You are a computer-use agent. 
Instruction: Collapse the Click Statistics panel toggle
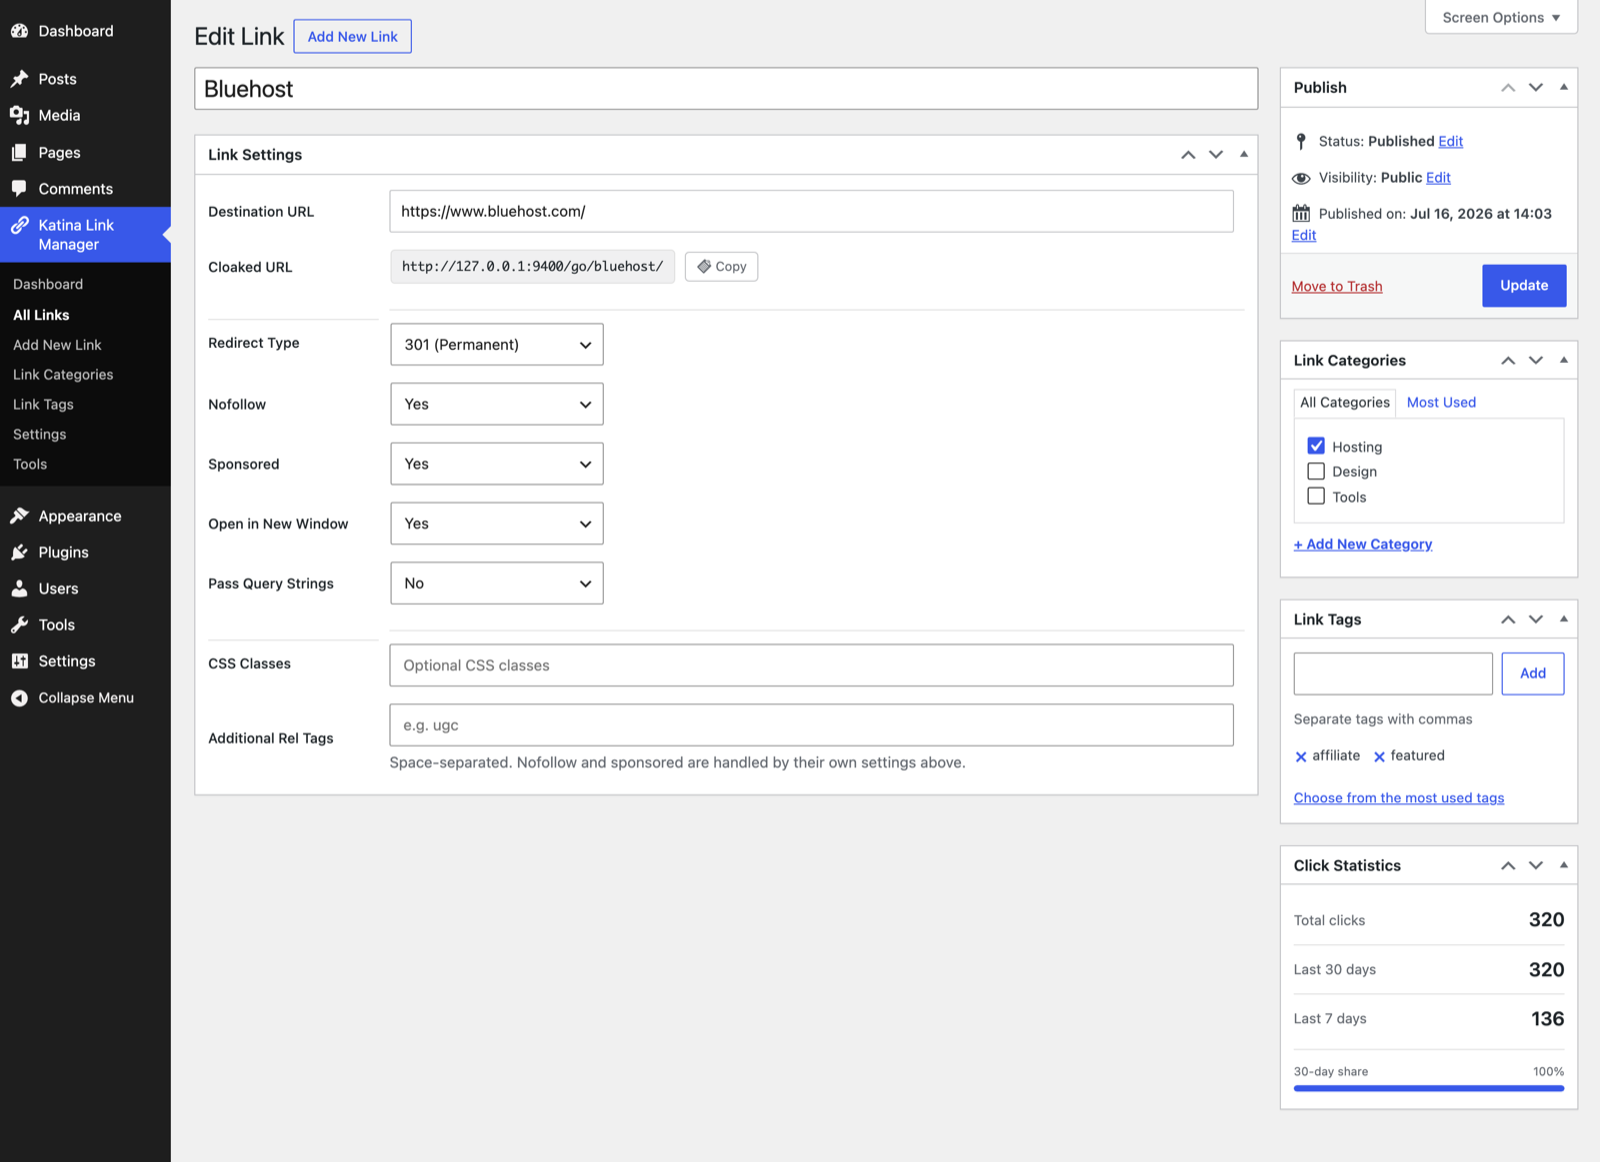coord(1564,866)
